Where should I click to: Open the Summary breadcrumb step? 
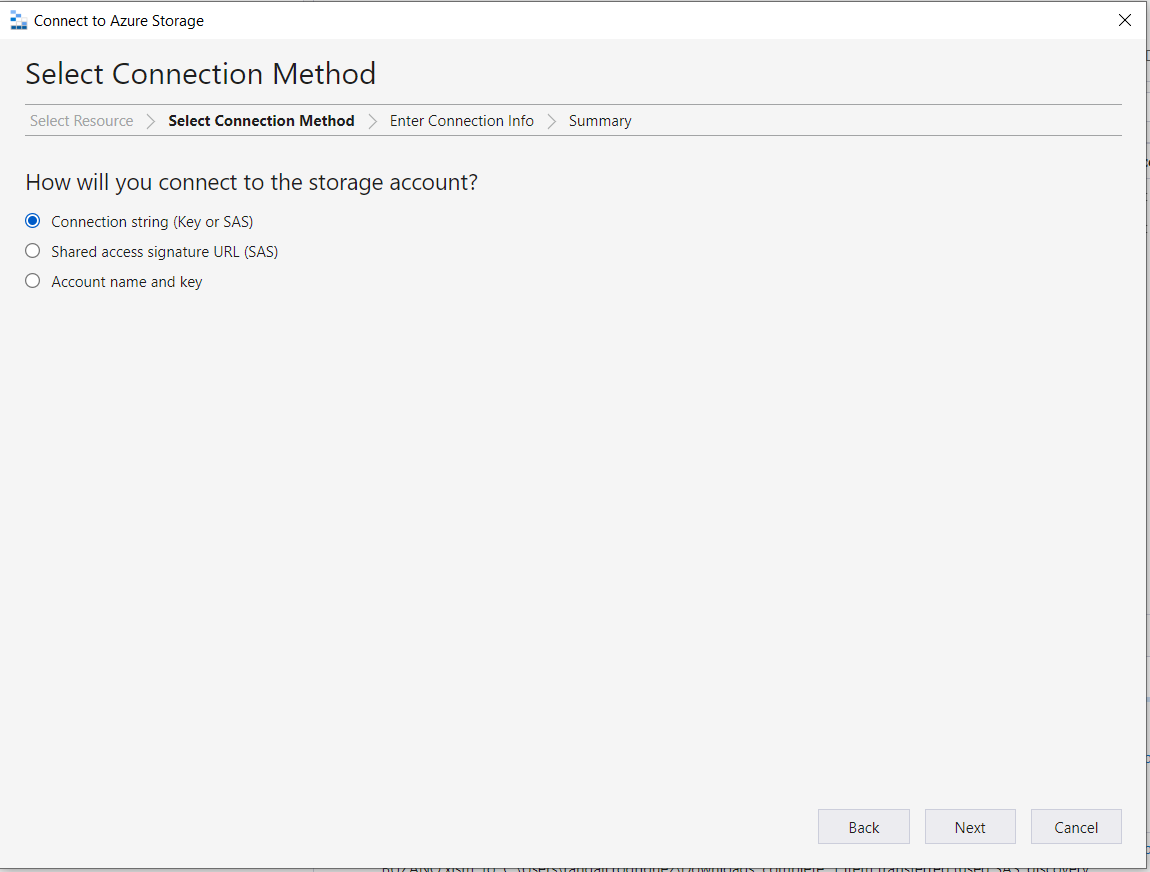pyautogui.click(x=600, y=121)
